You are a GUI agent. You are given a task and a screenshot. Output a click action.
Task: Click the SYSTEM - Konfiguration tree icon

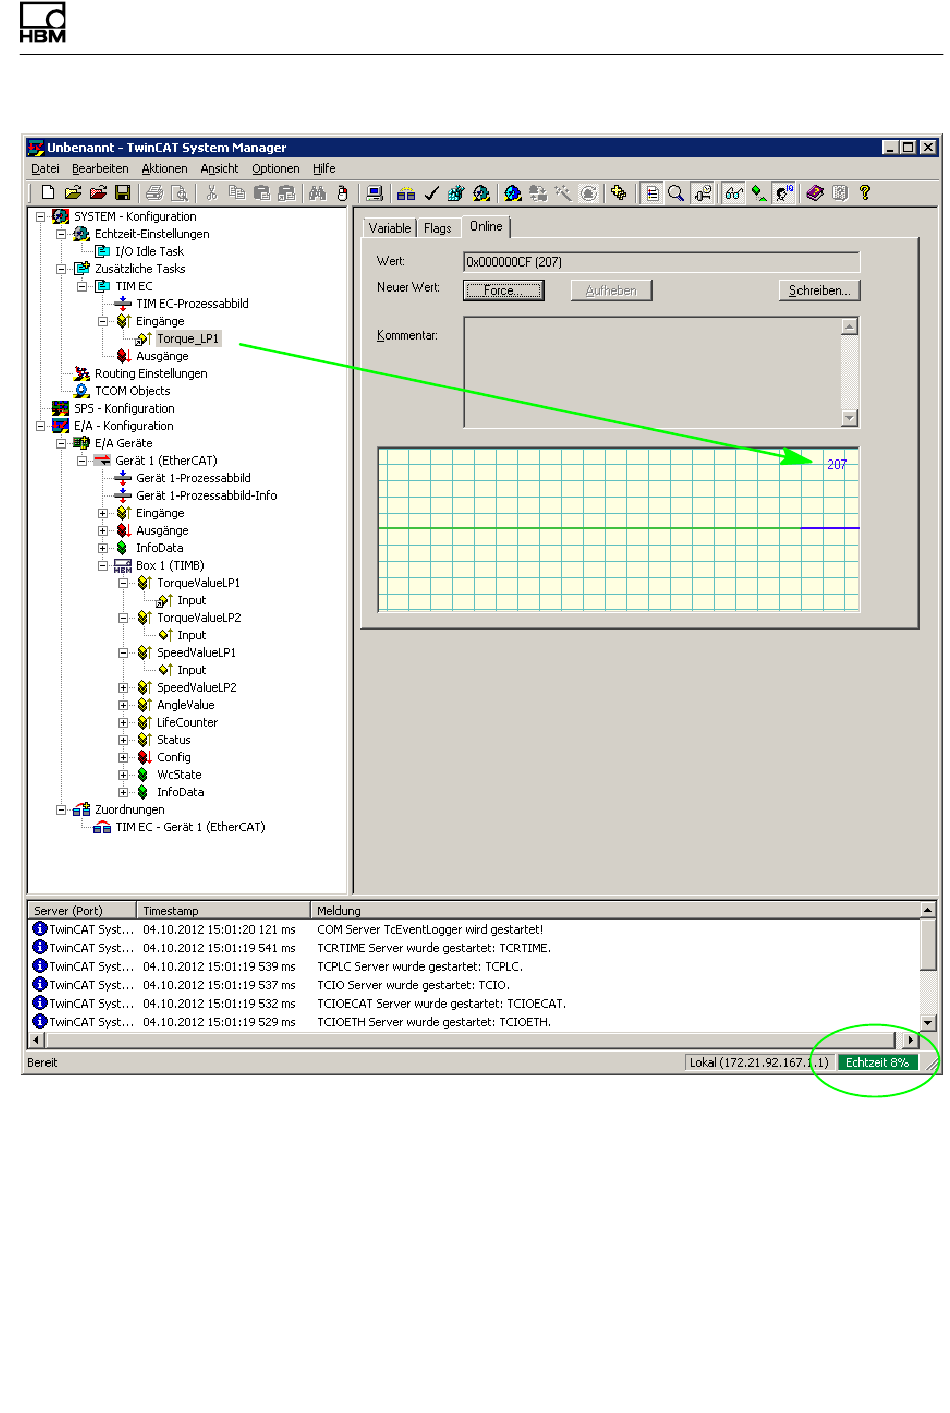pyautogui.click(x=62, y=216)
